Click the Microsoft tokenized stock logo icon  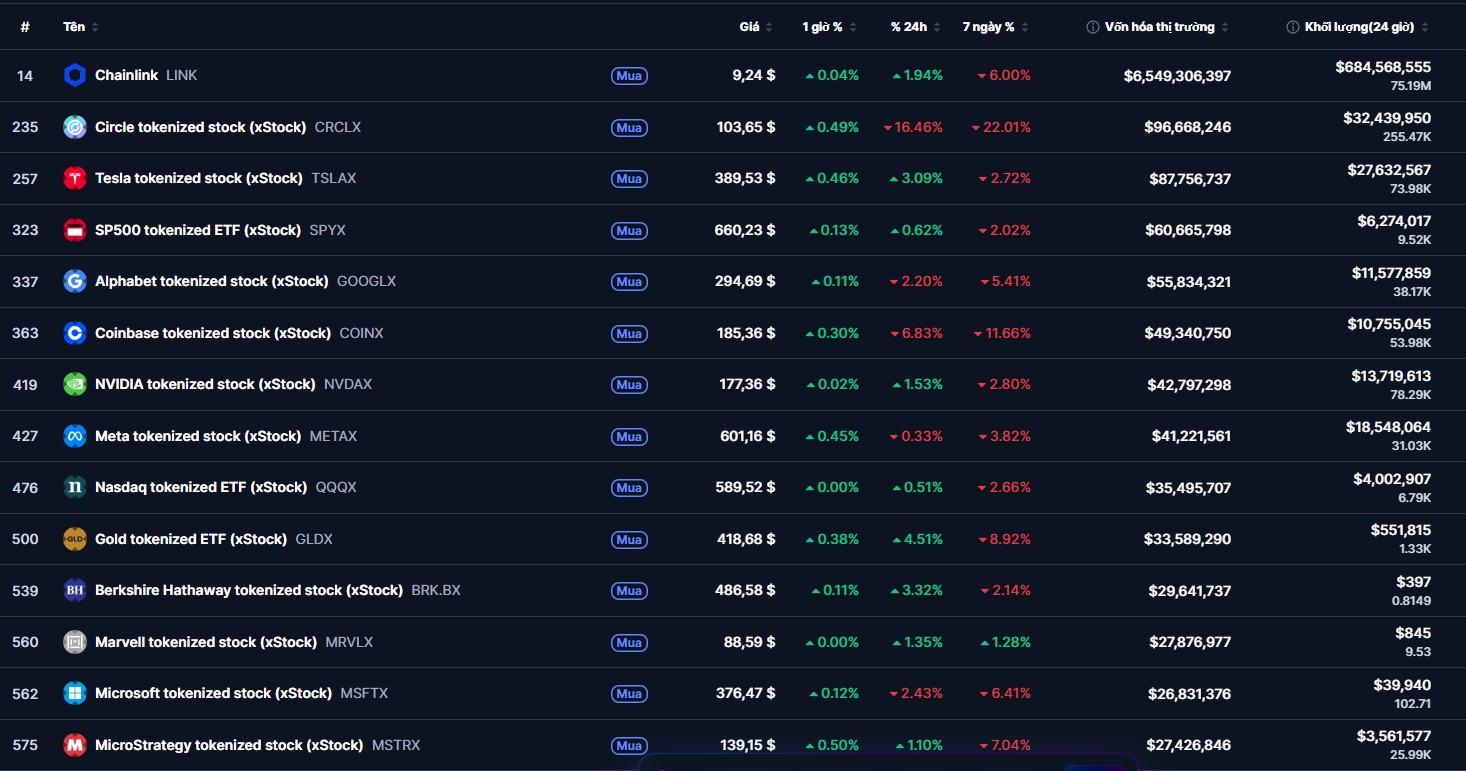coord(75,693)
